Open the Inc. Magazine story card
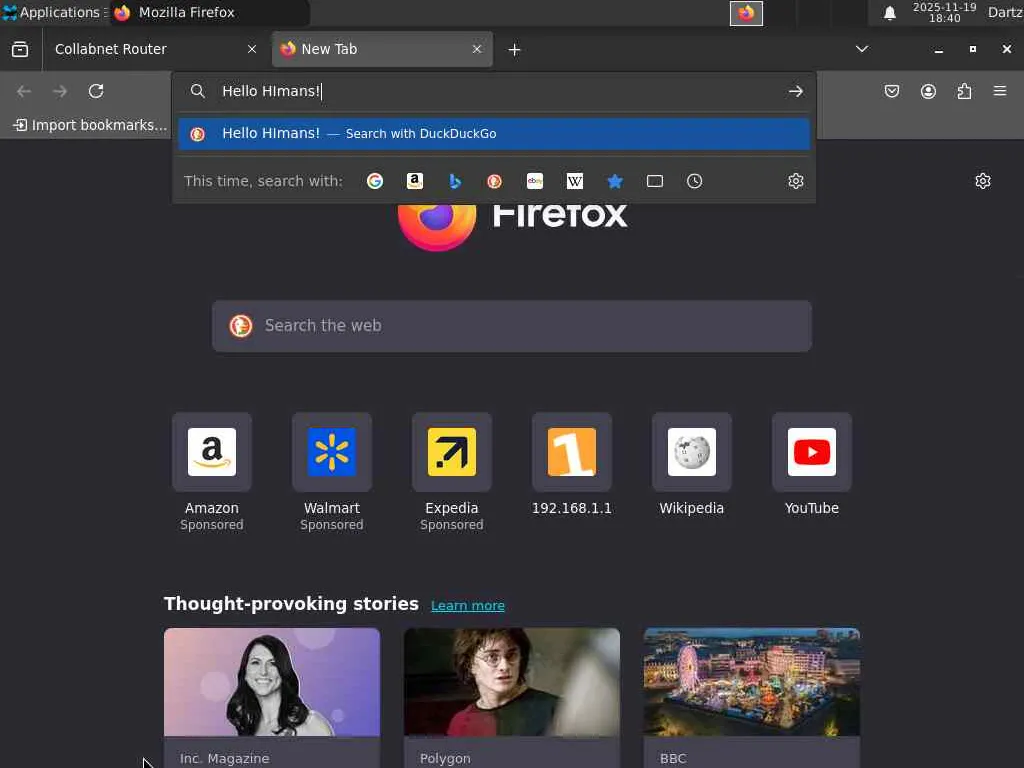This screenshot has height=768, width=1024. point(272,697)
